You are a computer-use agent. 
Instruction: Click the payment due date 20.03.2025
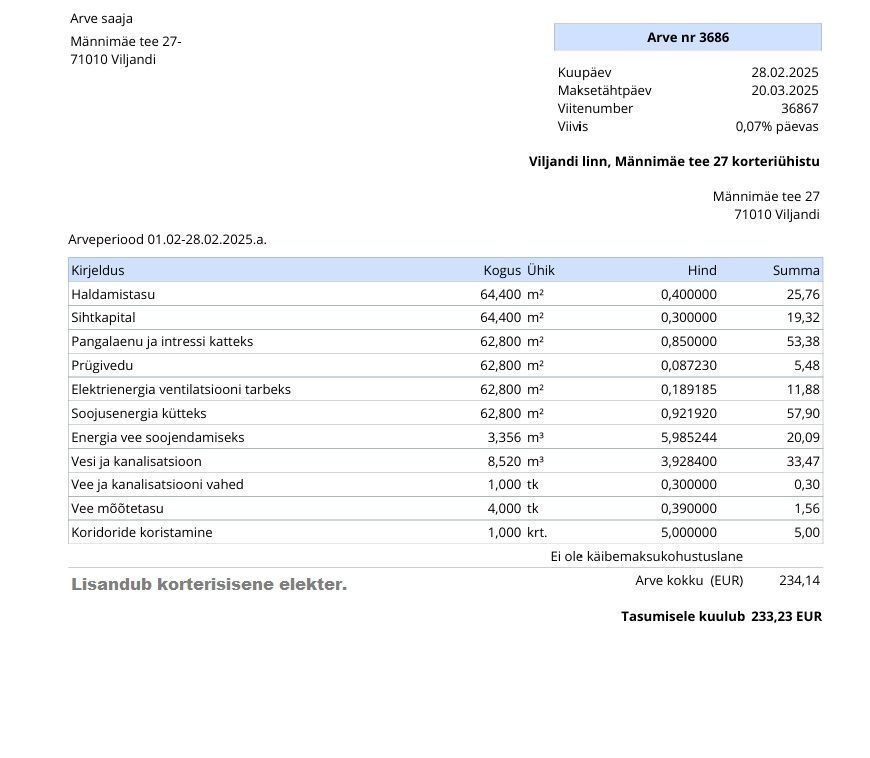[x=784, y=90]
